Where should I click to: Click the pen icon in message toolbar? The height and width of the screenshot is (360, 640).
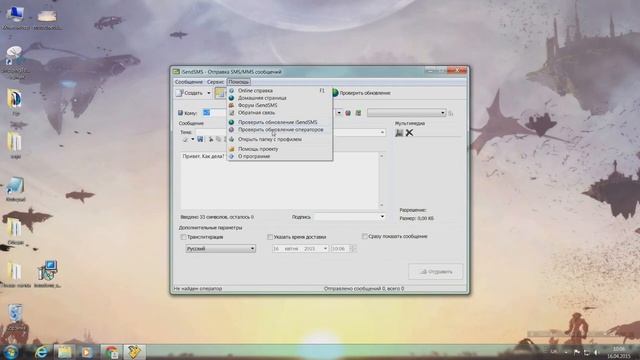pos(185,140)
